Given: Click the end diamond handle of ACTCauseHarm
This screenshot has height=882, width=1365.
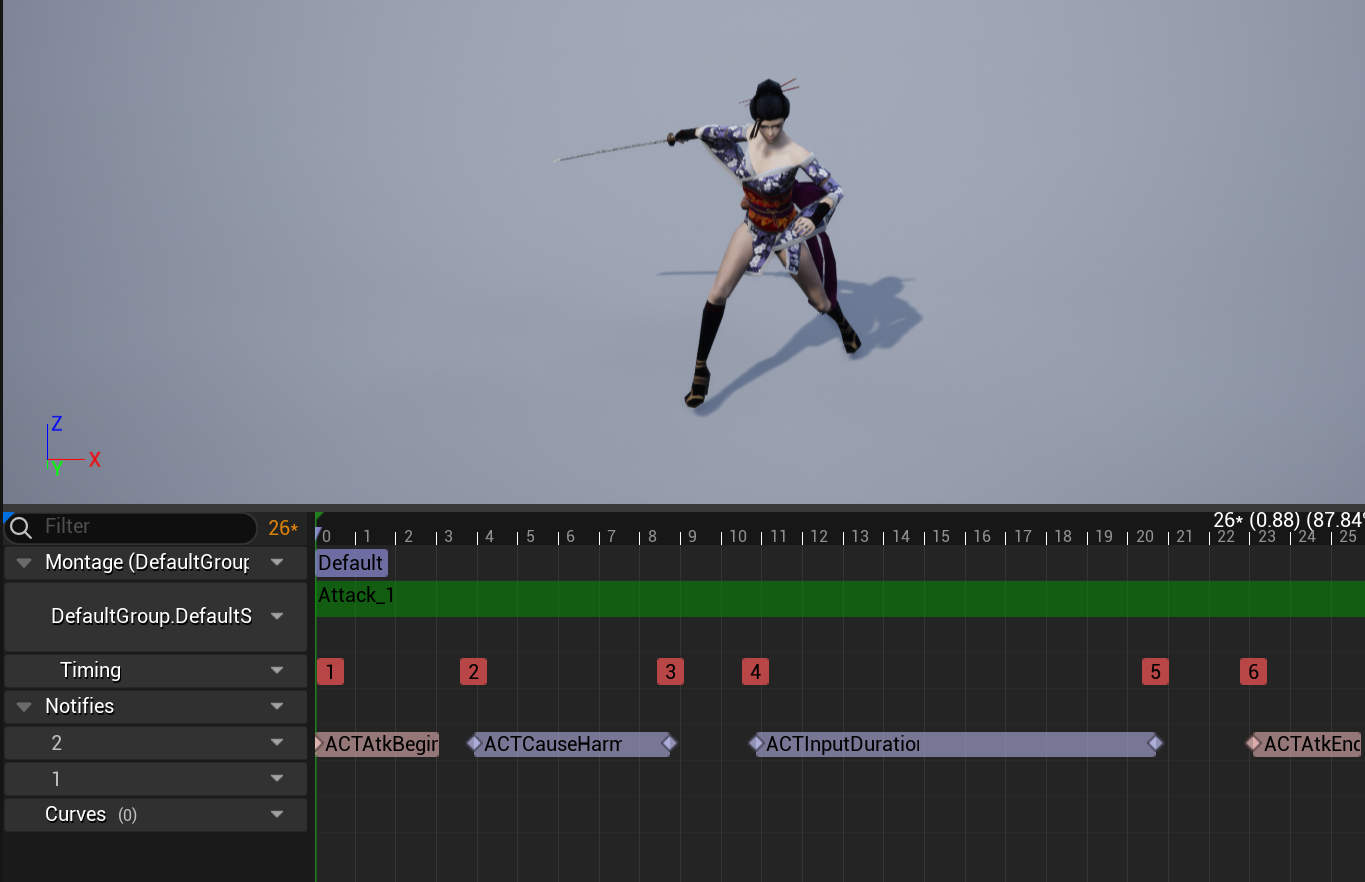Looking at the screenshot, I should (x=670, y=743).
